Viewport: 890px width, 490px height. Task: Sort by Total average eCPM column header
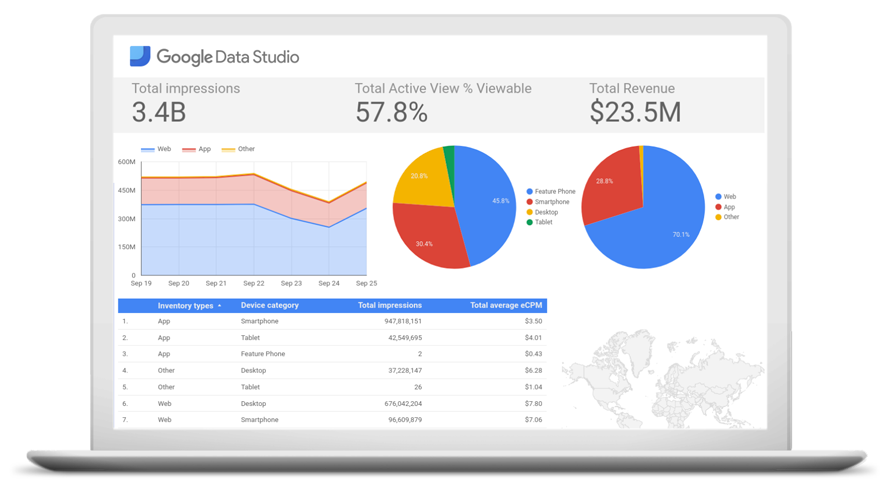pos(506,305)
